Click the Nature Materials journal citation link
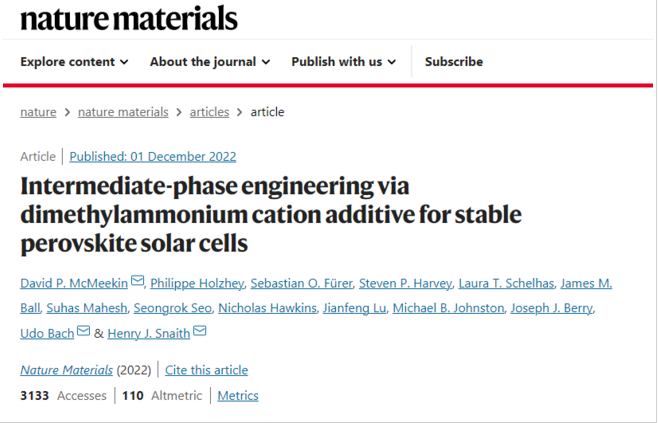658x423 pixels. click(x=66, y=370)
